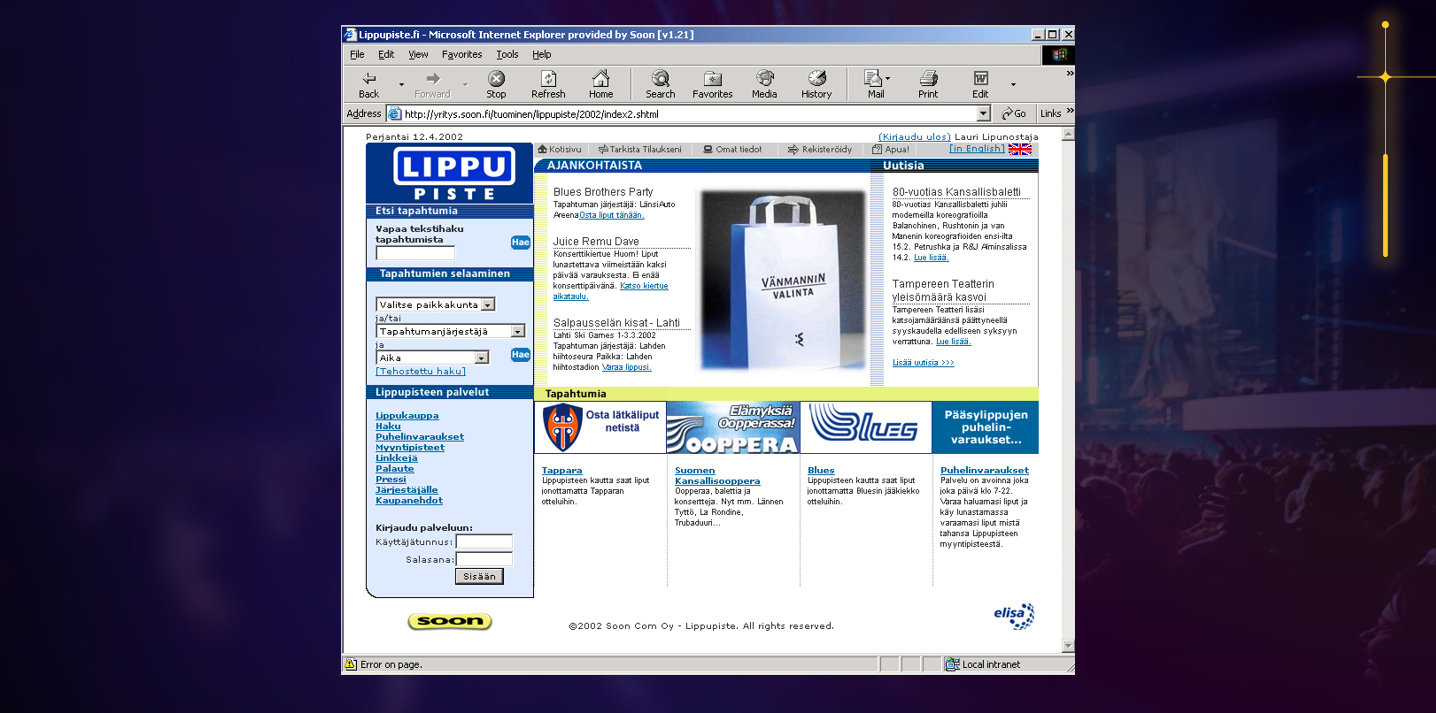Click the Stop toolbar icon
This screenshot has height=713, width=1436.
[x=496, y=84]
